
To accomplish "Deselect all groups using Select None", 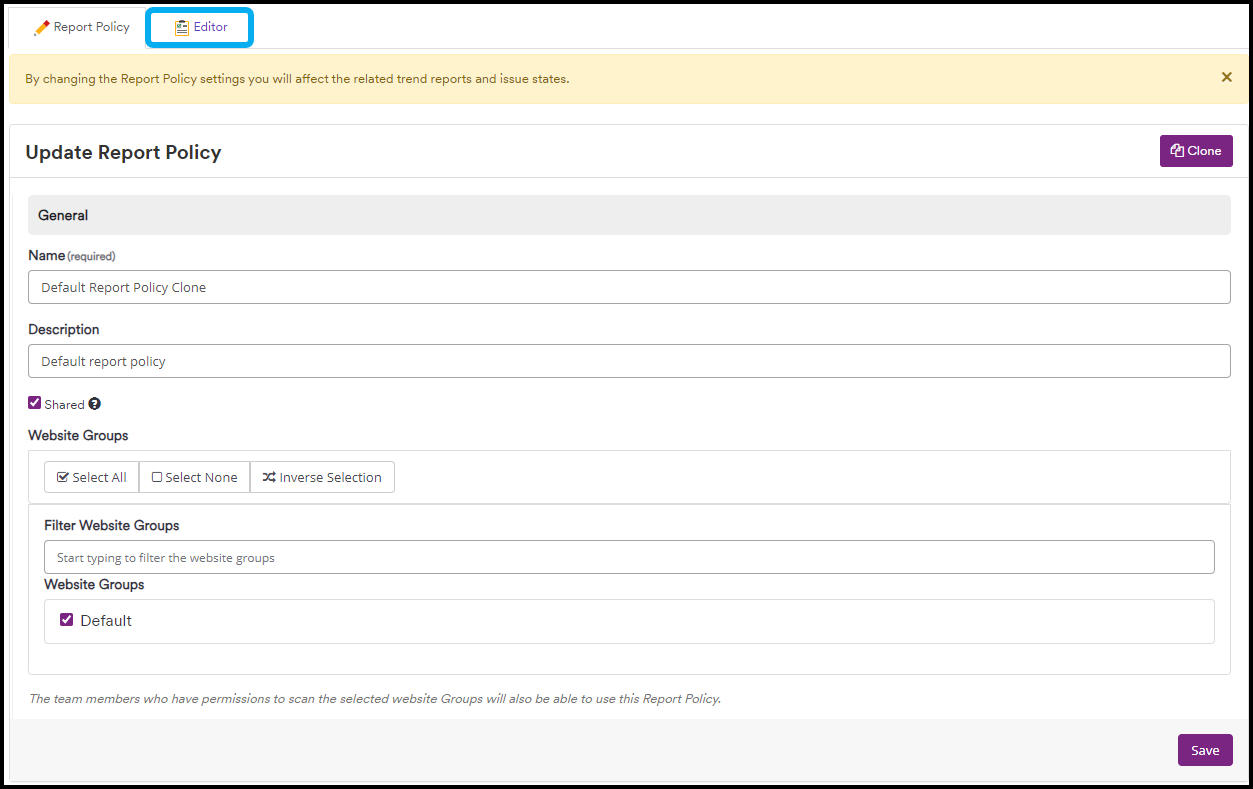I will tap(194, 477).
